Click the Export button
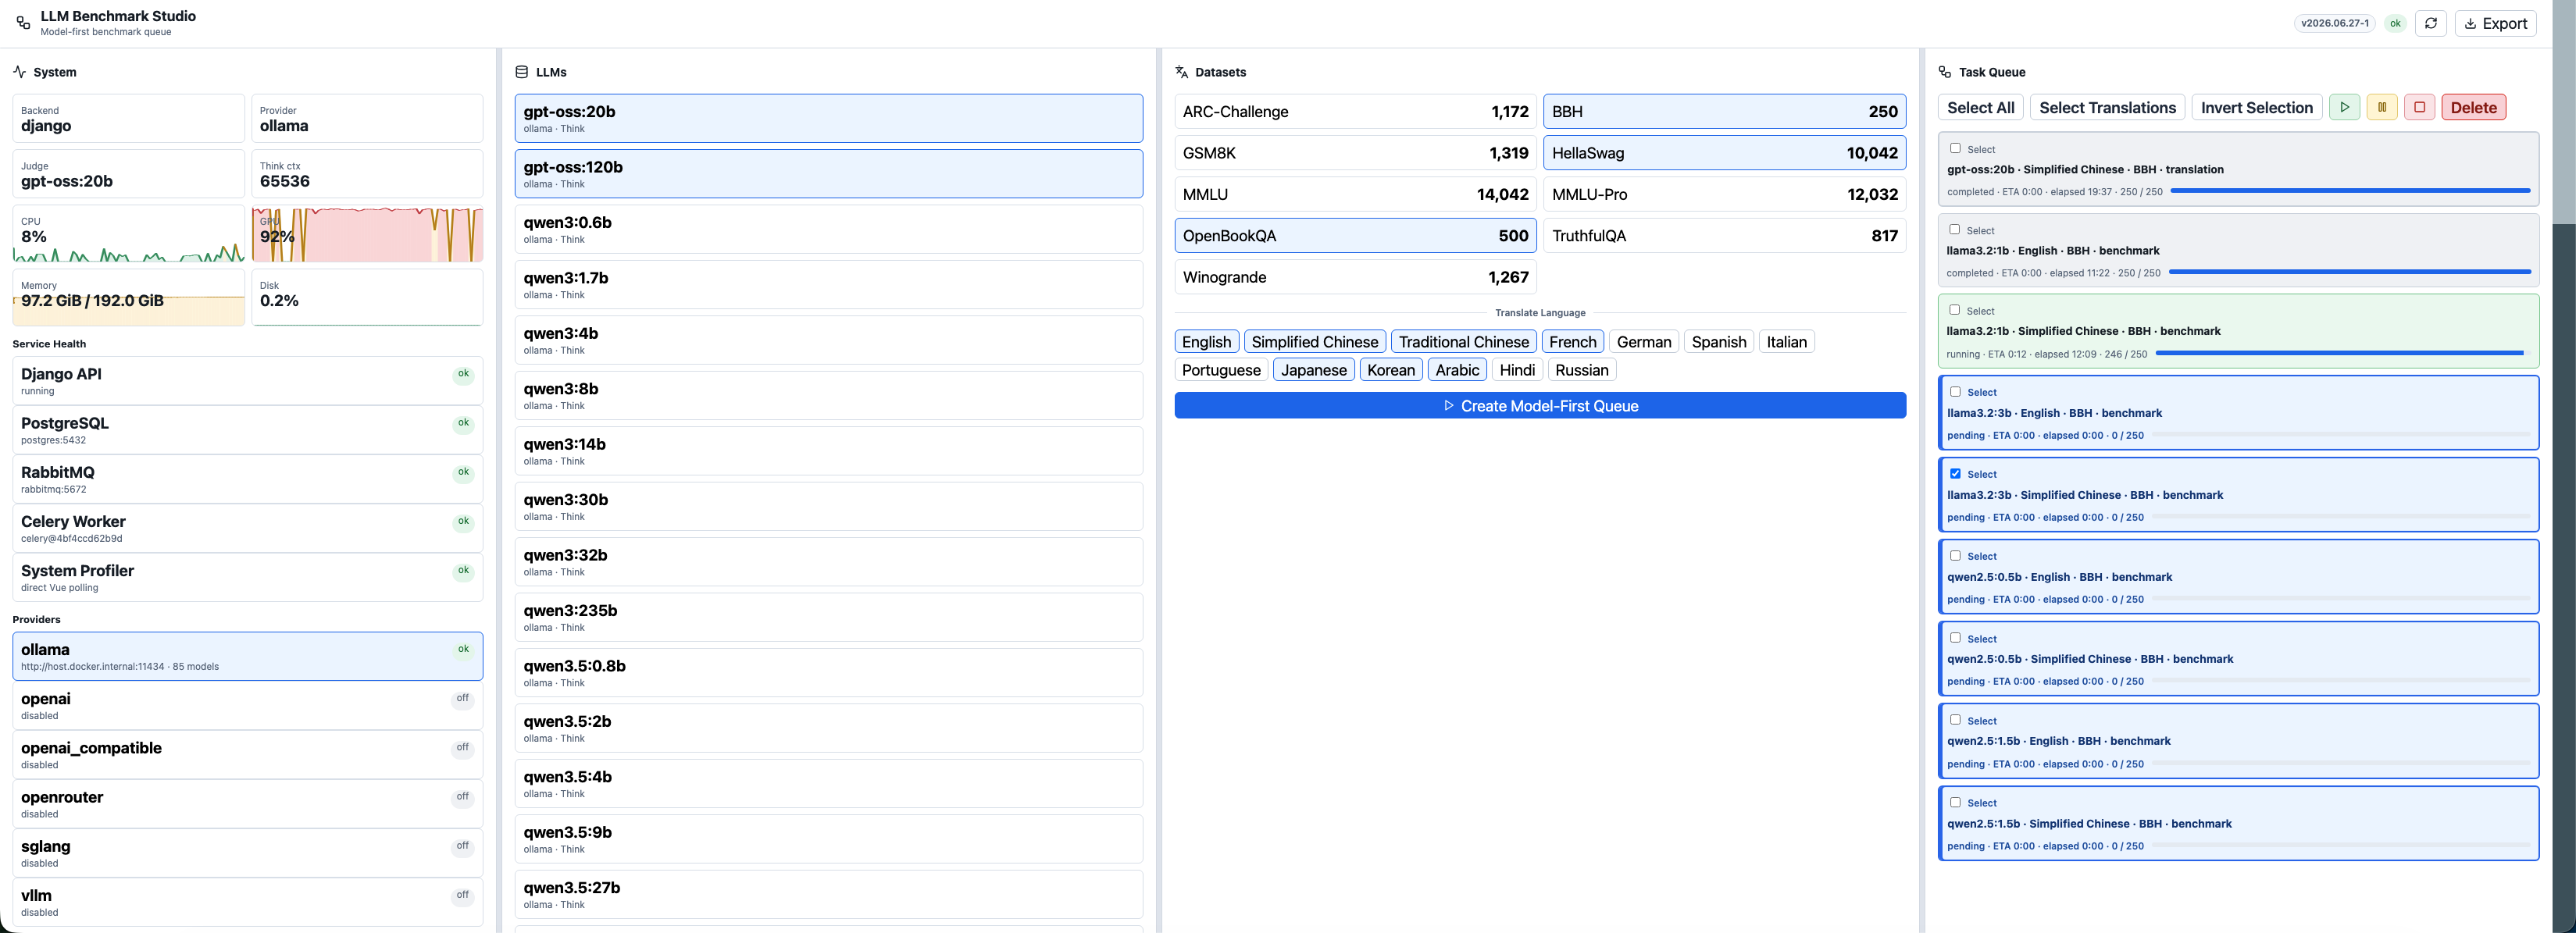Screen dimensions: 2576x933 [2495, 23]
